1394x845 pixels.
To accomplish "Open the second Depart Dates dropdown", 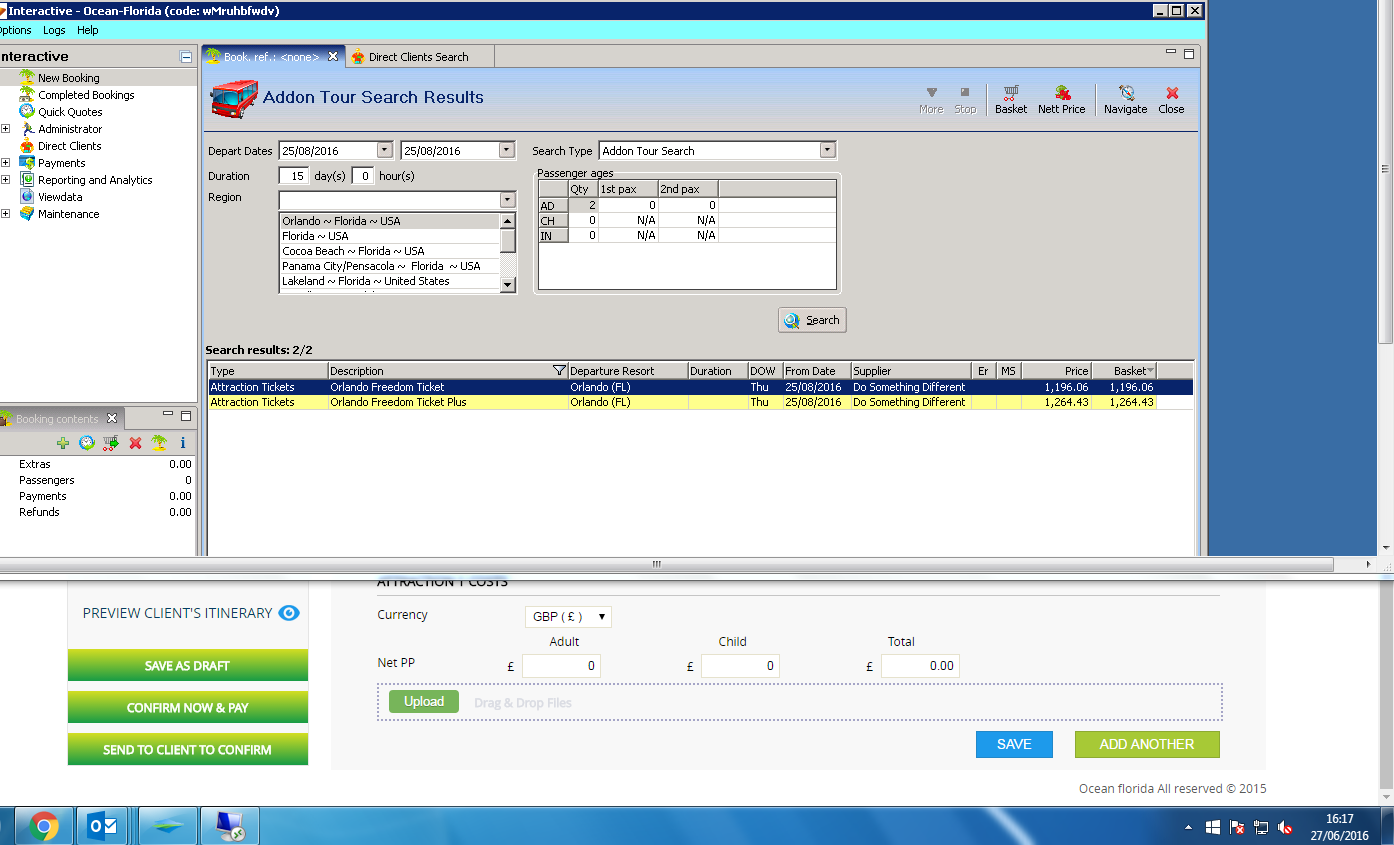I will pos(507,151).
